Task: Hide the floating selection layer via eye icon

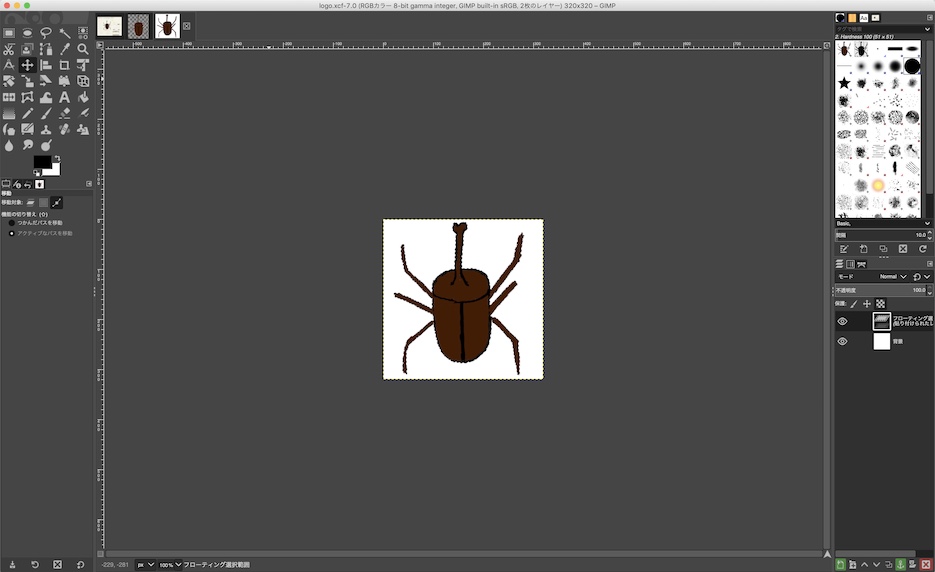Action: tap(842, 321)
